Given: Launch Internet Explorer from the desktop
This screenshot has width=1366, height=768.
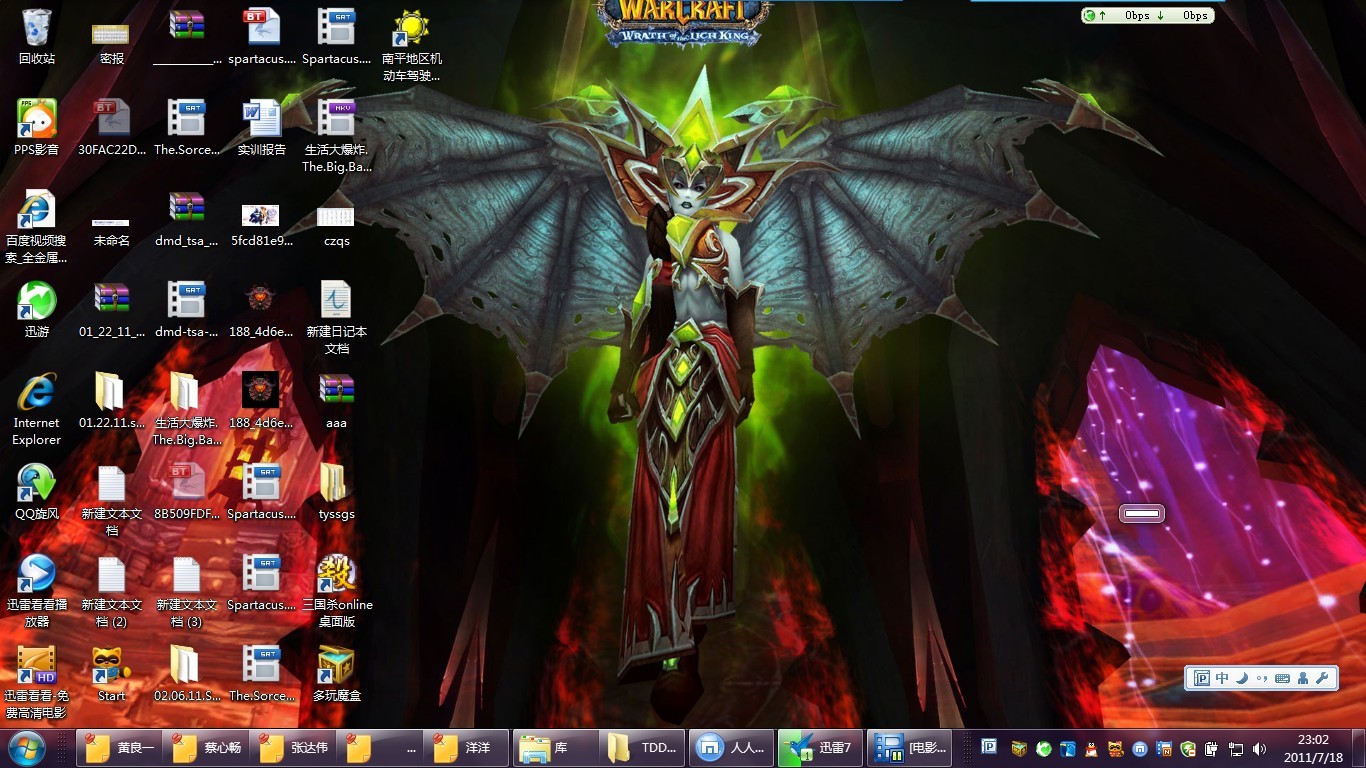Looking at the screenshot, I should pos(36,409).
